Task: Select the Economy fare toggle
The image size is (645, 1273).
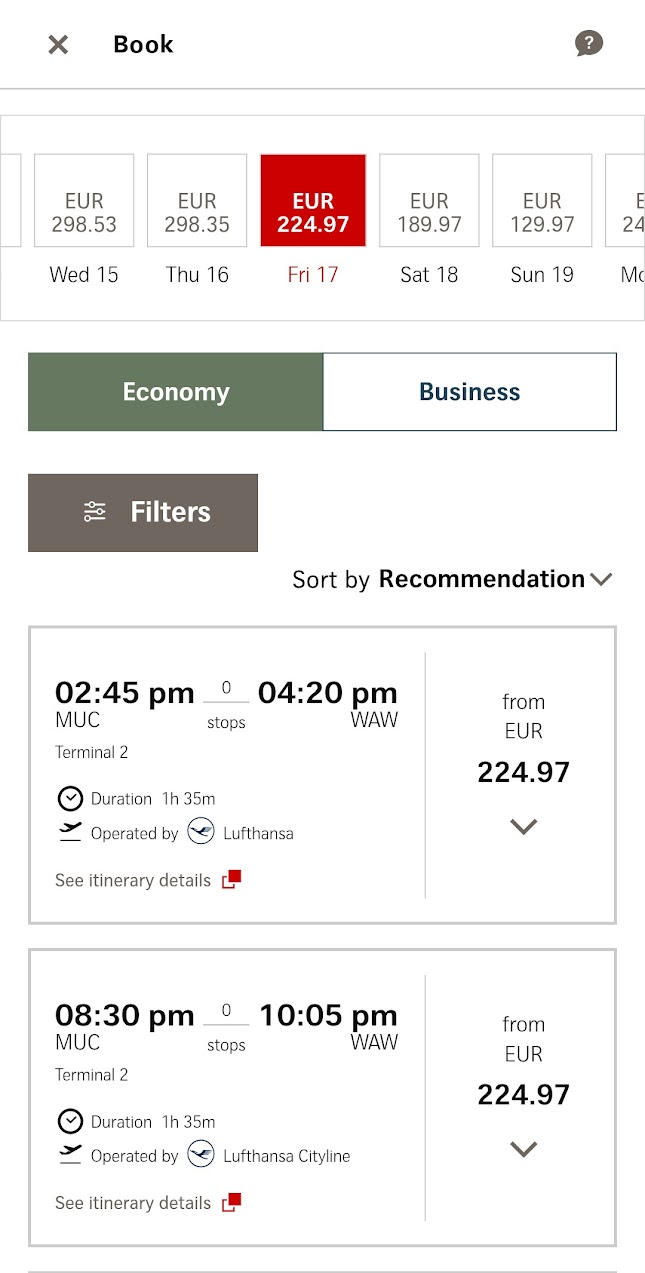Action: 175,391
